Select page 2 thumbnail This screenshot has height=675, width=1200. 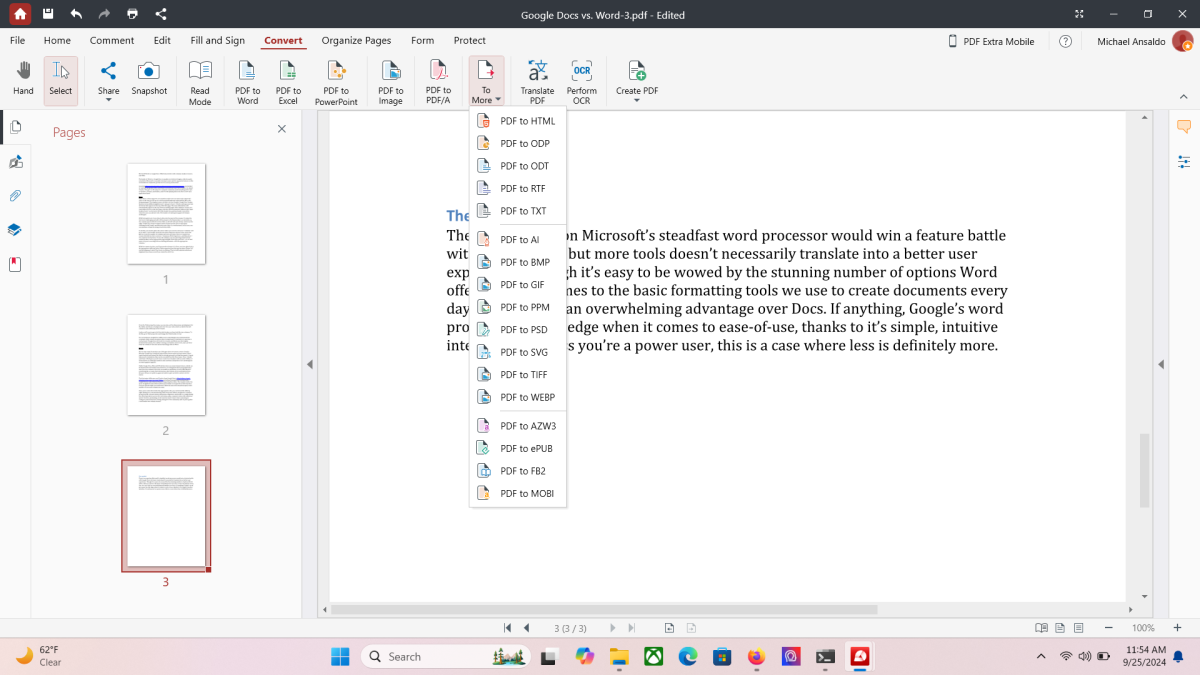pyautogui.click(x=166, y=365)
